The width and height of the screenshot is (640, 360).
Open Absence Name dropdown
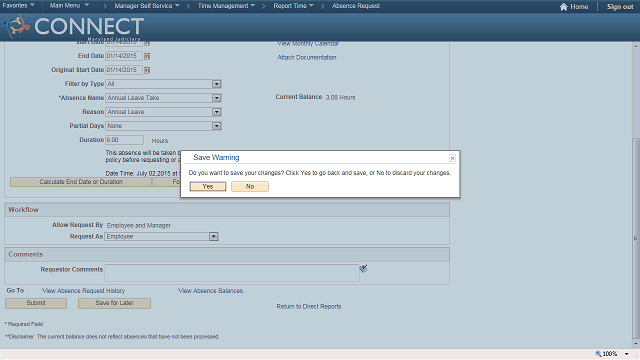[216, 98]
